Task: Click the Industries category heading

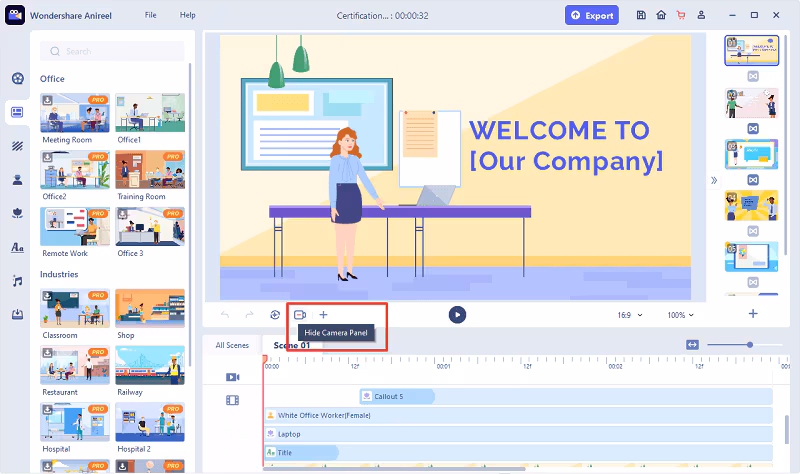Action: 59,274
